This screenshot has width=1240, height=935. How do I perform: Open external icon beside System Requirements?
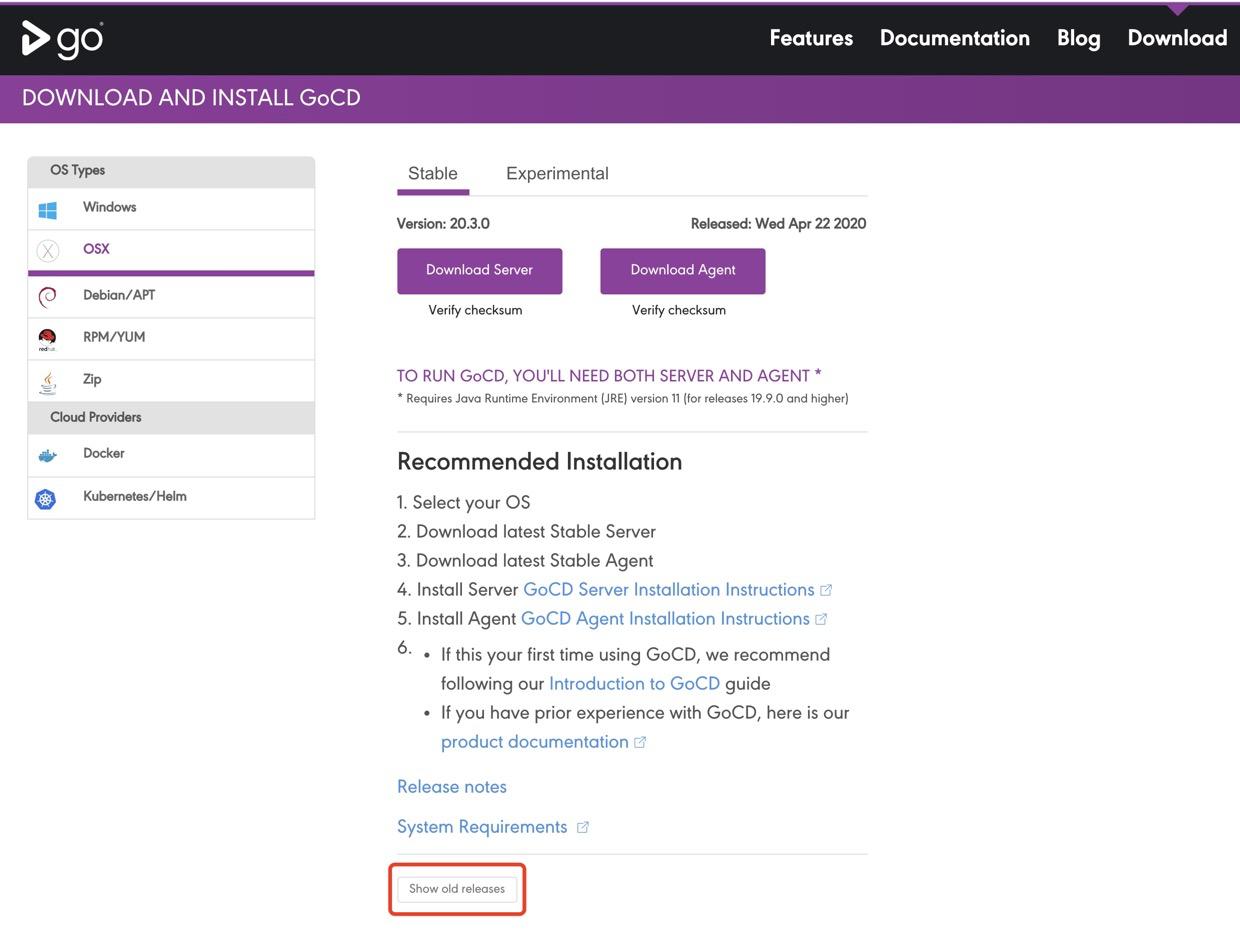583,827
